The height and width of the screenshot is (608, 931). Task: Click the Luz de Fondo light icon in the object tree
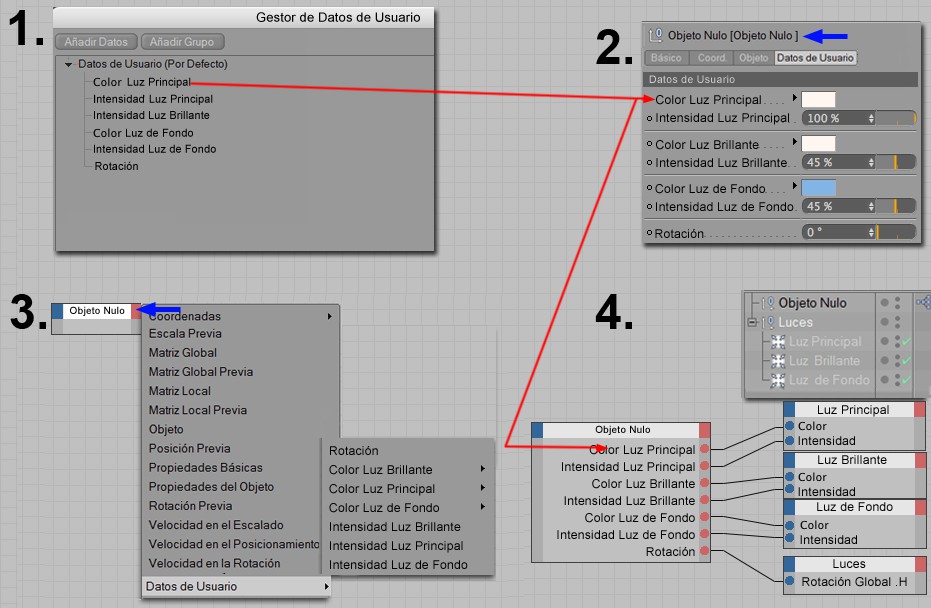(x=778, y=380)
